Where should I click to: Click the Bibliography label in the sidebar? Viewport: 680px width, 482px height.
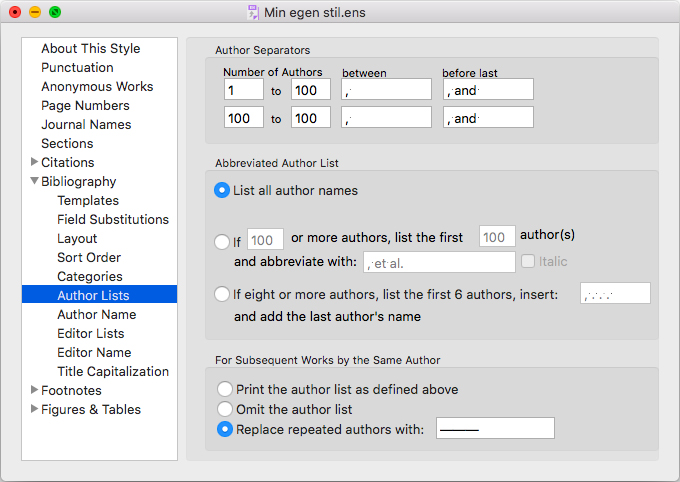[x=78, y=181]
